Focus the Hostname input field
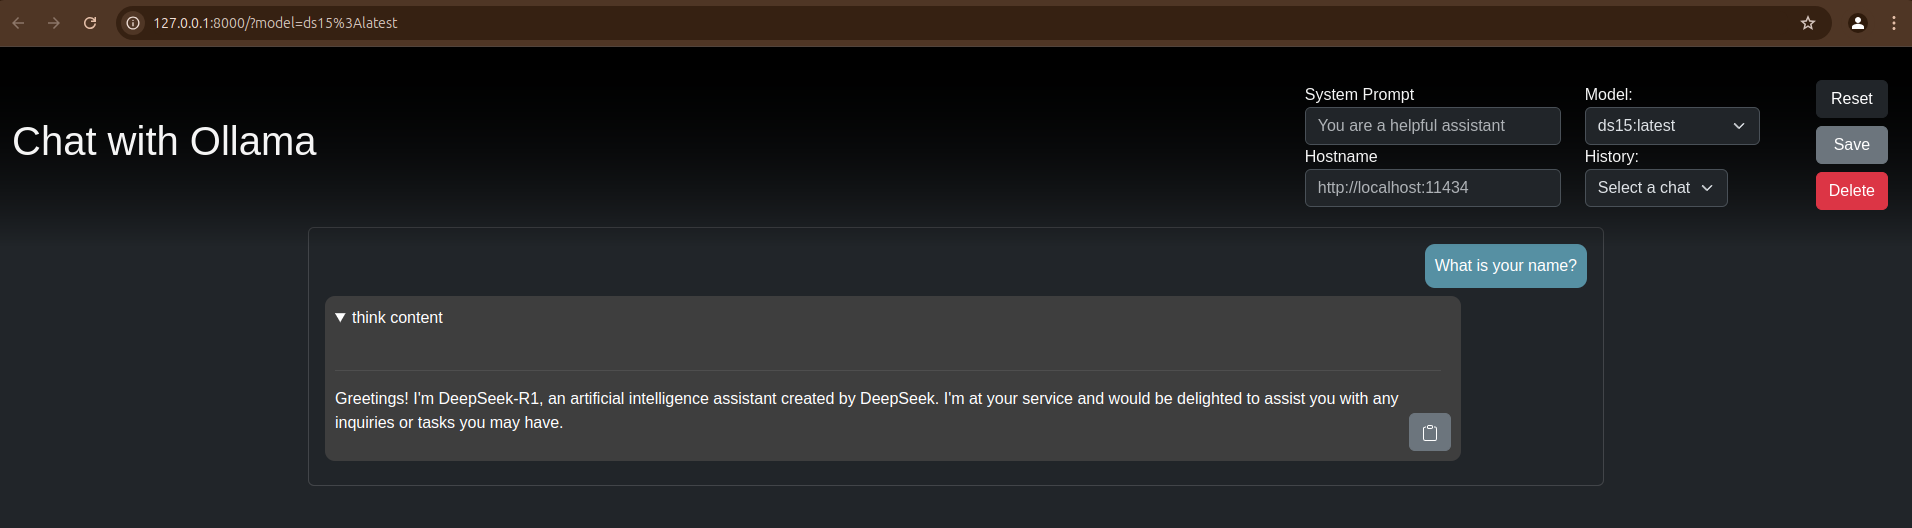This screenshot has width=1912, height=528. point(1432,188)
